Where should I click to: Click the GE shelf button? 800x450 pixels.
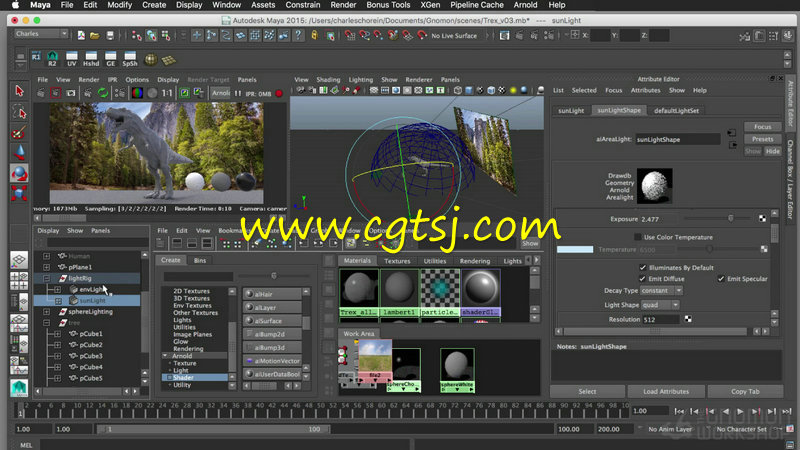coord(111,59)
